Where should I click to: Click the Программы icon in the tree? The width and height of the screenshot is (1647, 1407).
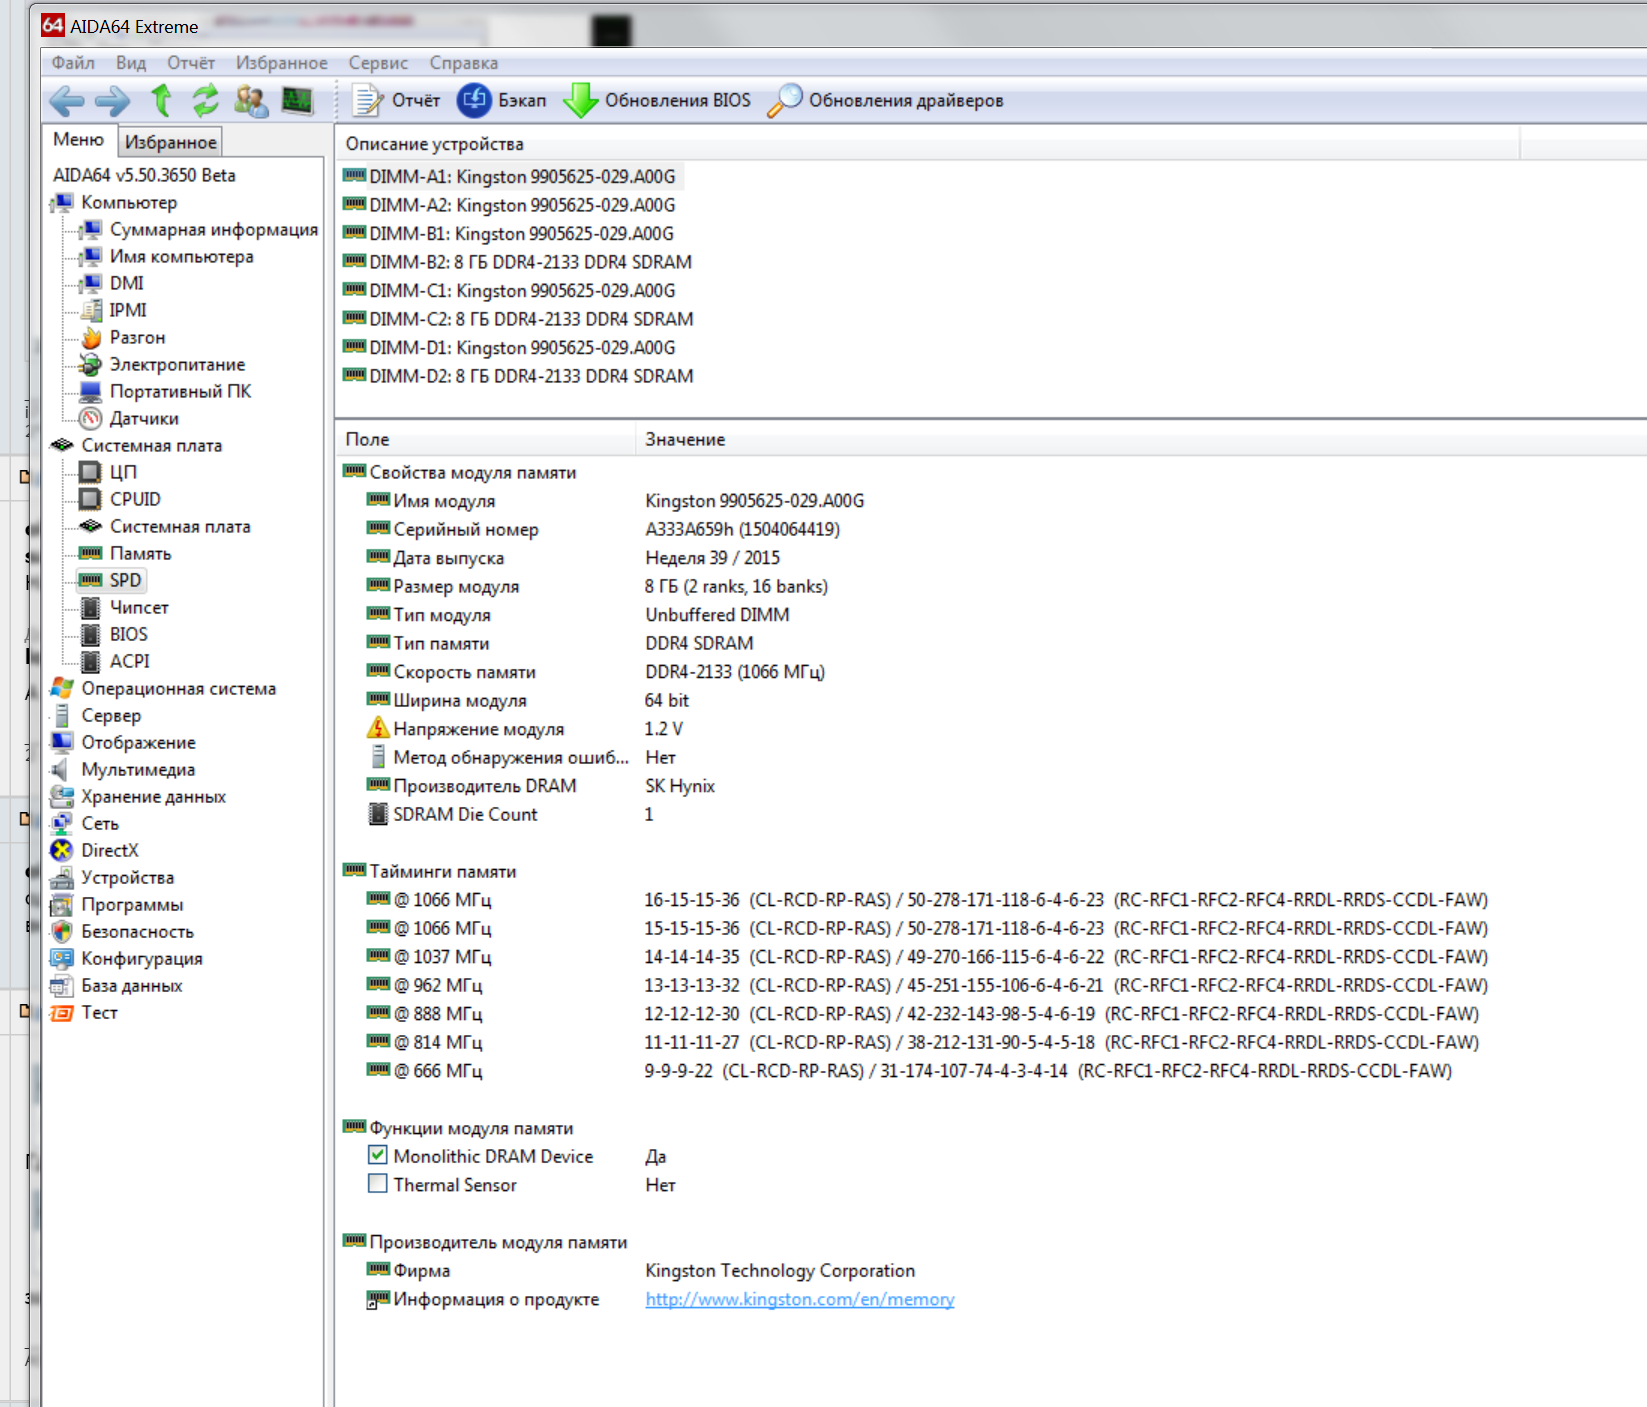point(62,904)
